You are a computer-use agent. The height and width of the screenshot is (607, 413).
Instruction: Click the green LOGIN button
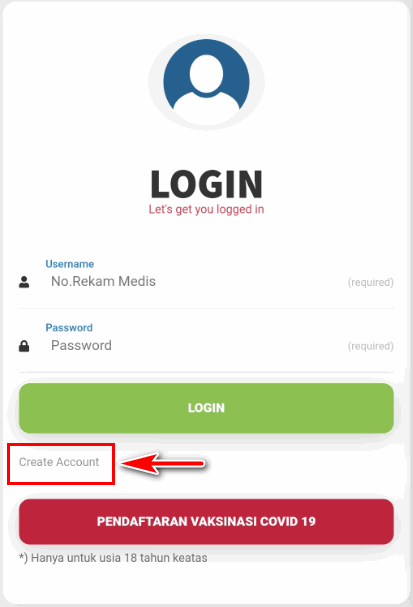click(x=206, y=408)
